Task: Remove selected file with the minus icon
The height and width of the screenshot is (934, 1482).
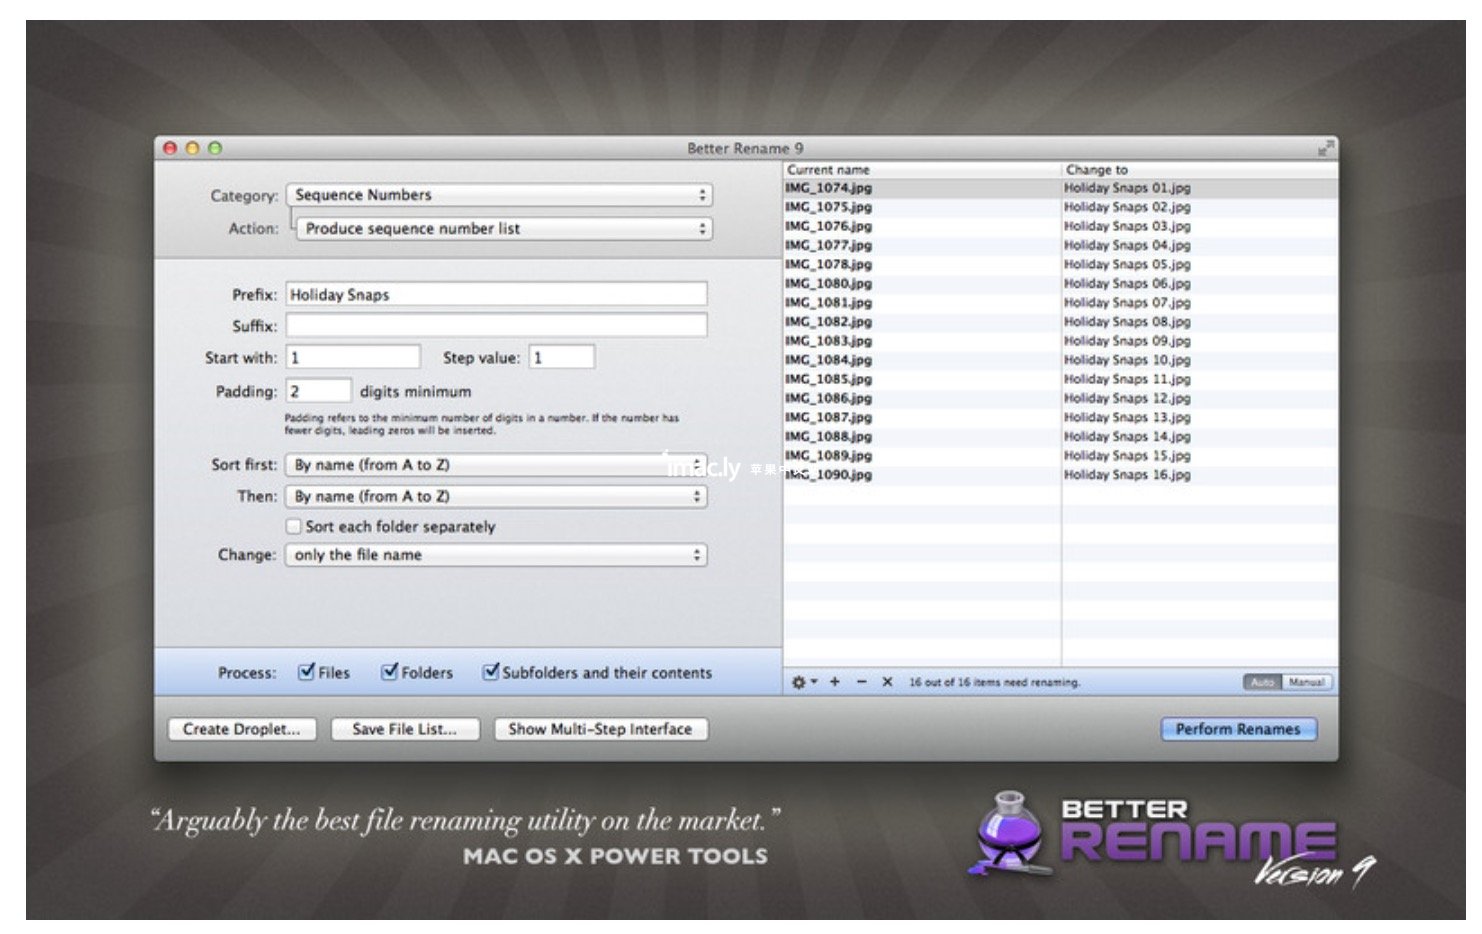Action: [x=861, y=682]
